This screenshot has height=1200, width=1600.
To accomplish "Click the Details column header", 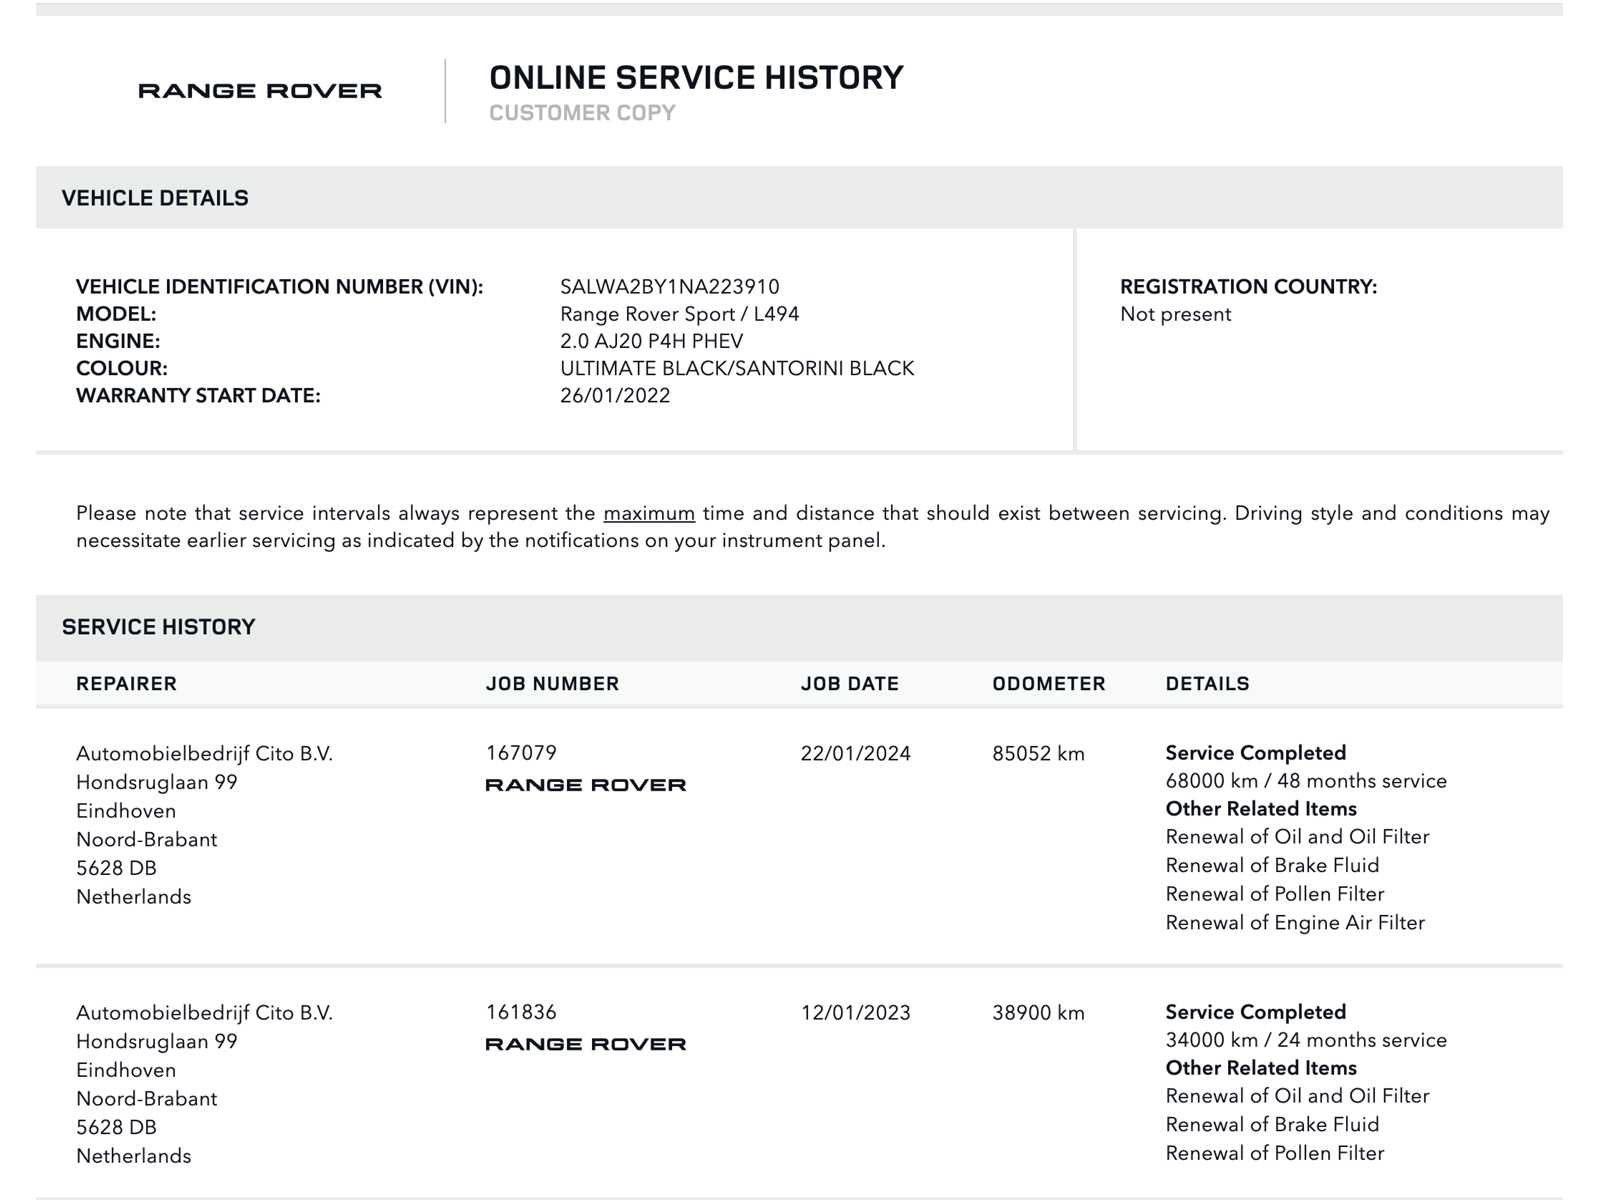I will pyautogui.click(x=1207, y=684).
